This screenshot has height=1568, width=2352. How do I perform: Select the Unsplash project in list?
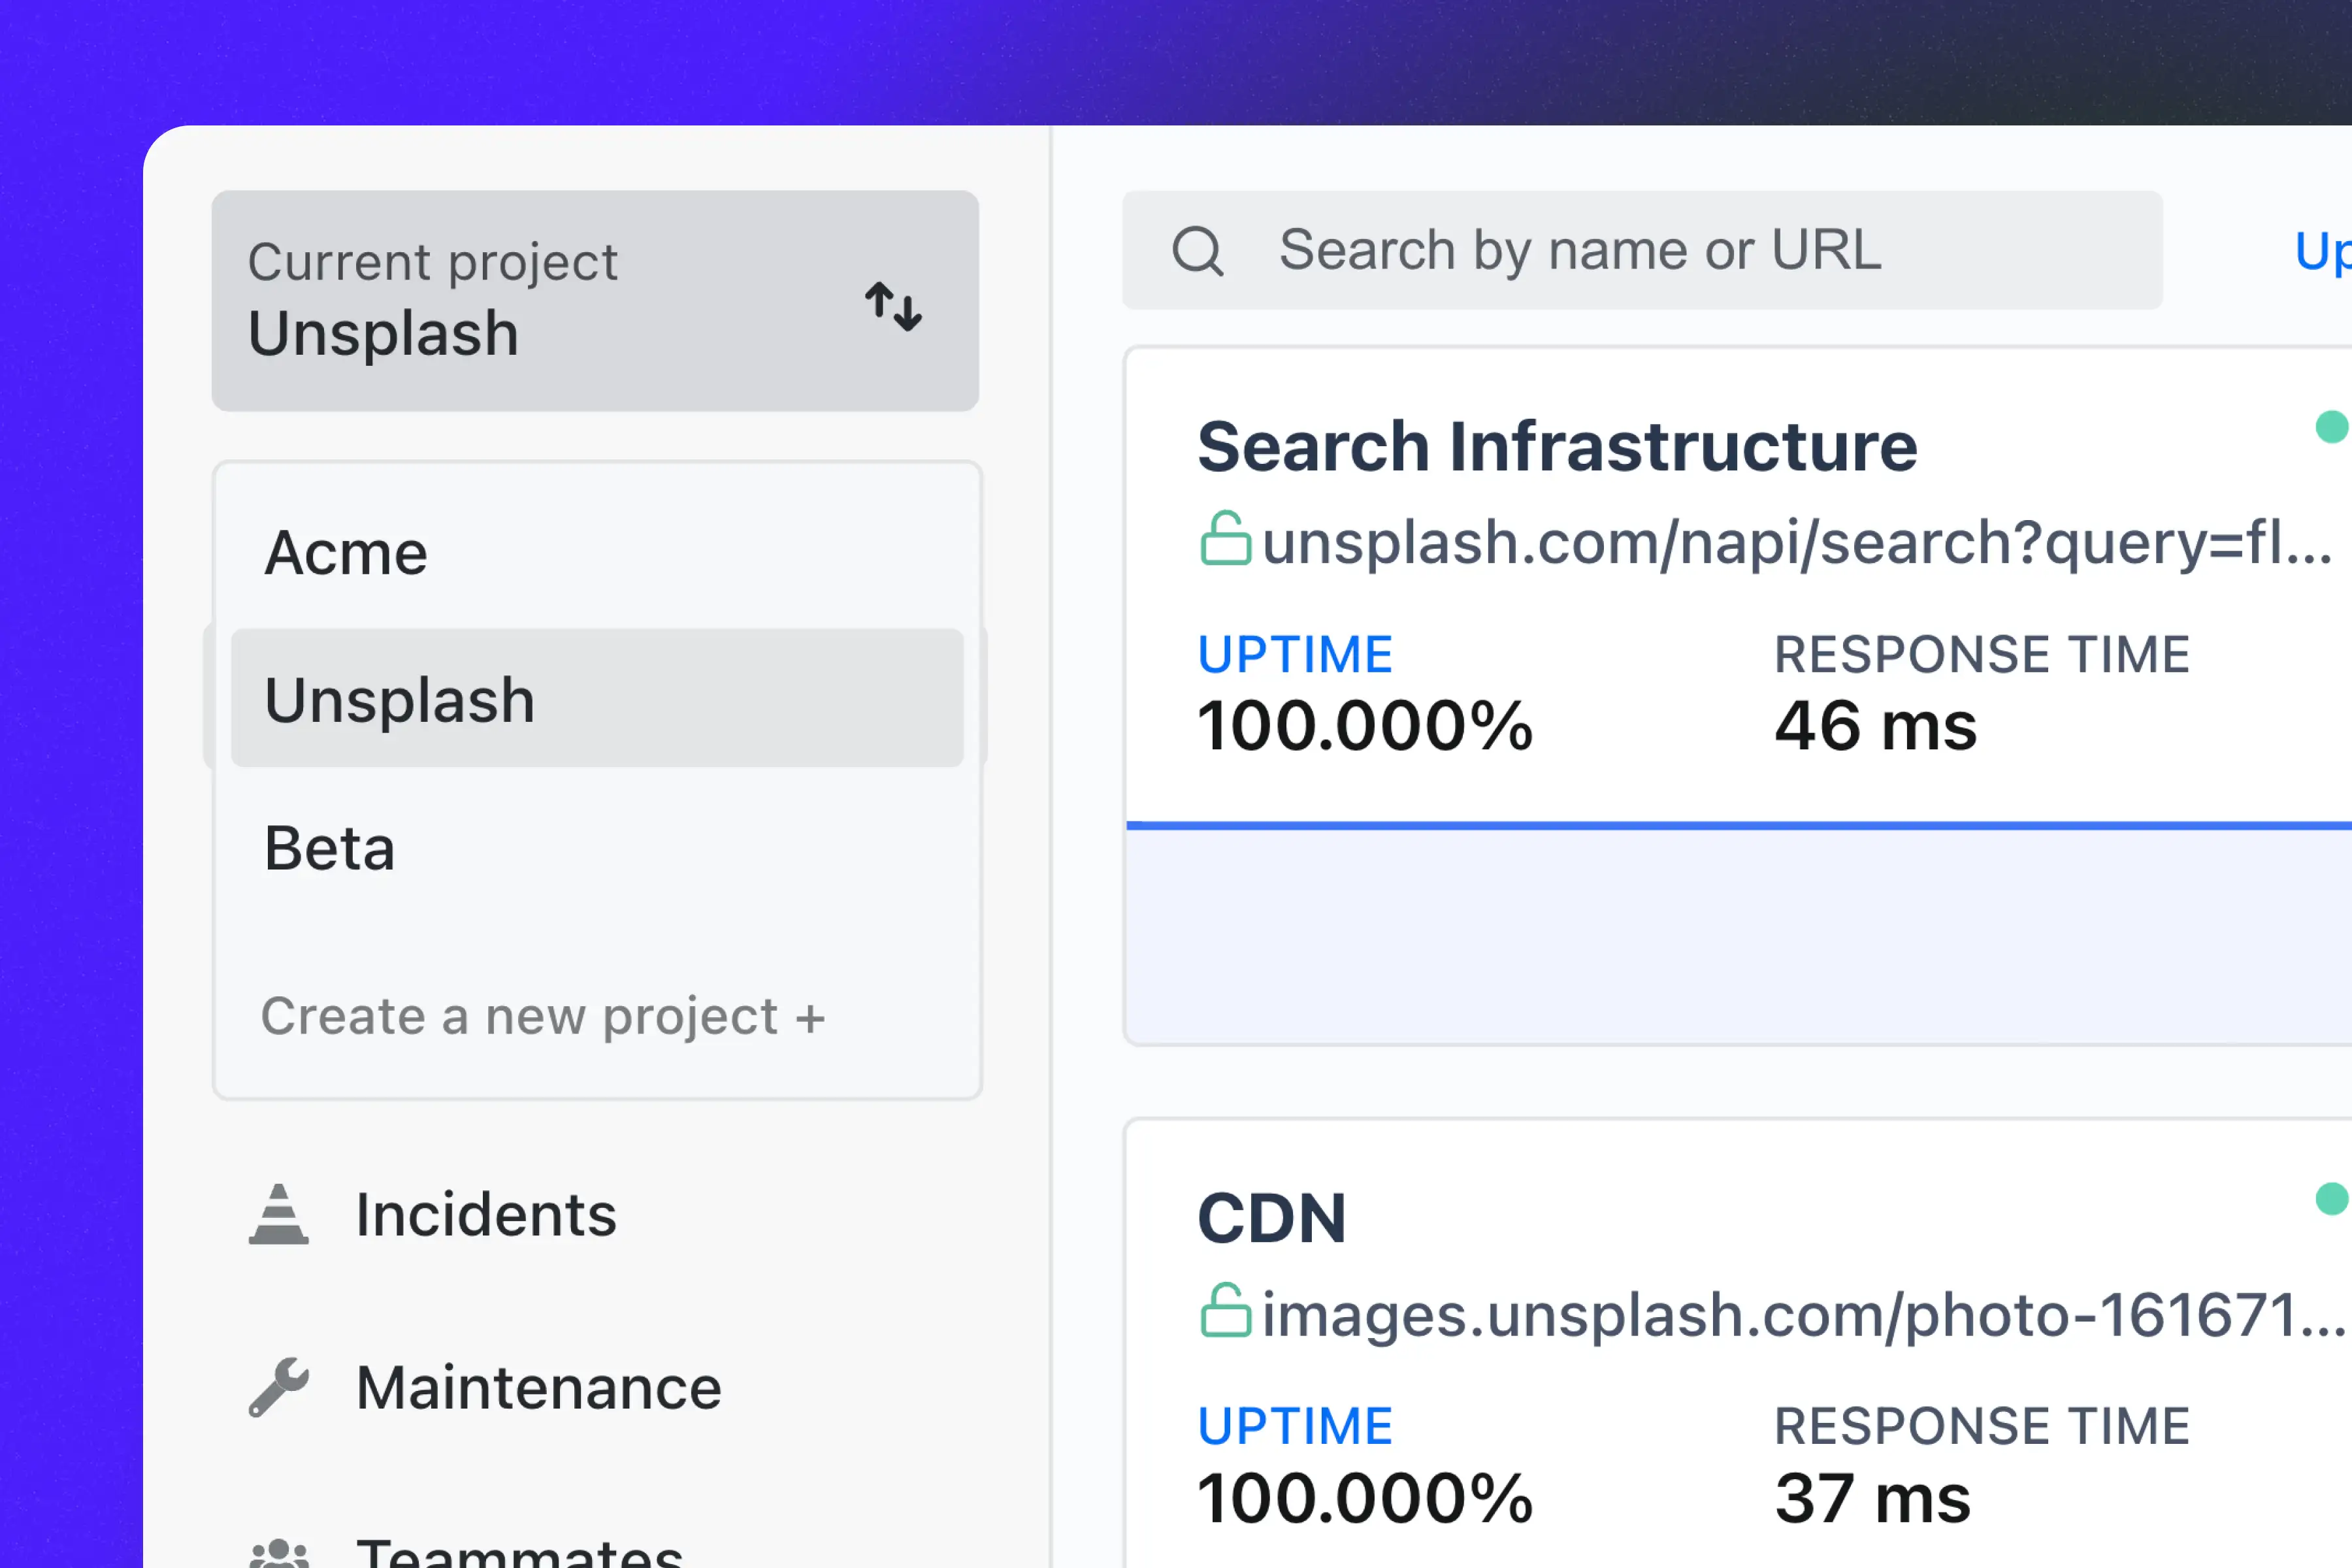597,698
